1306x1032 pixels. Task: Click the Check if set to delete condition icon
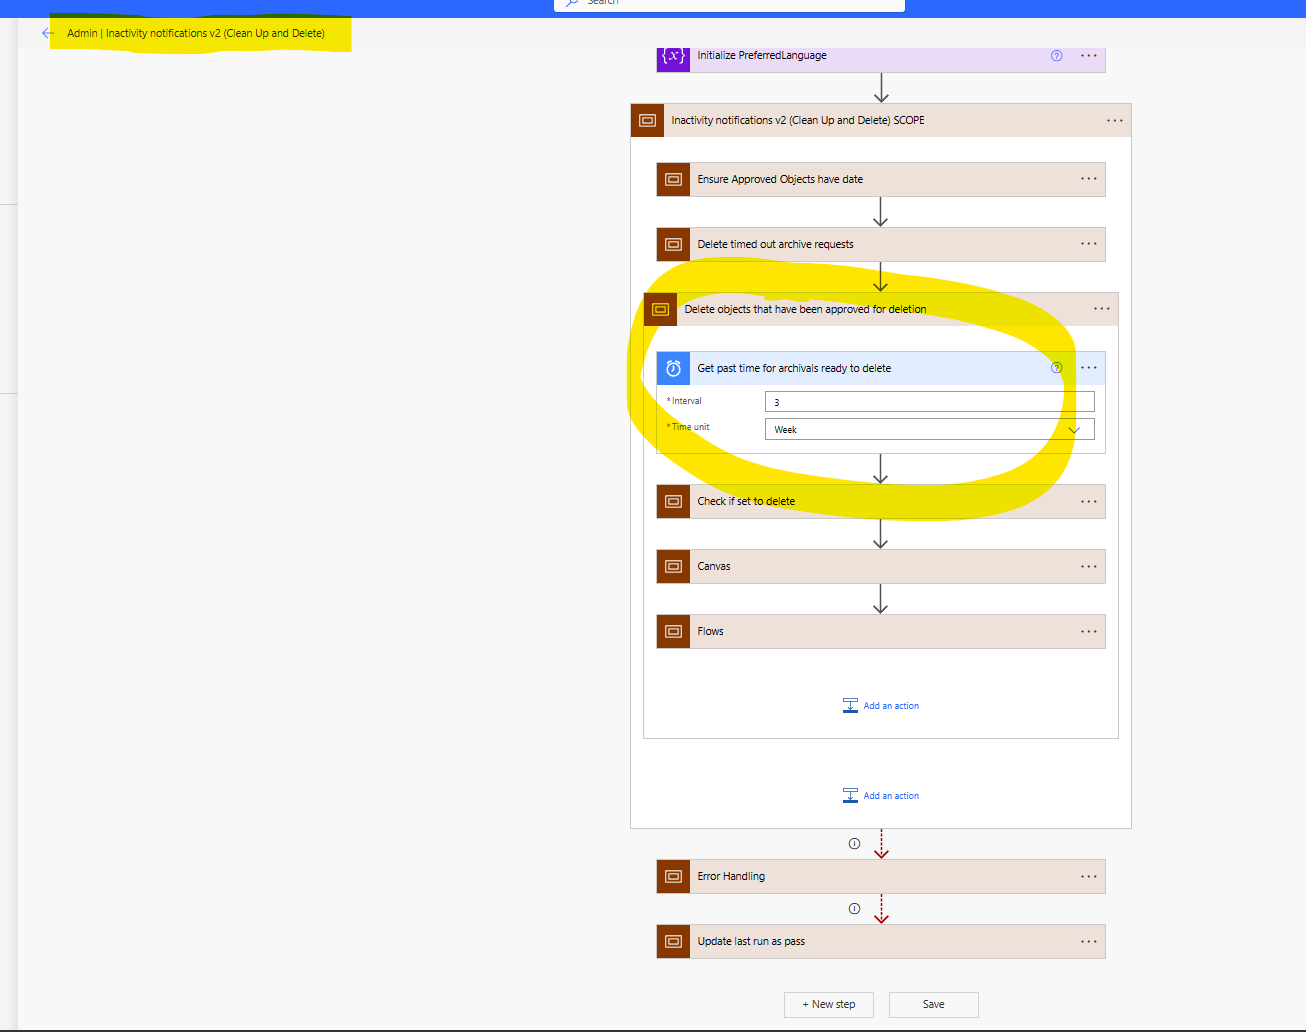pyautogui.click(x=673, y=501)
